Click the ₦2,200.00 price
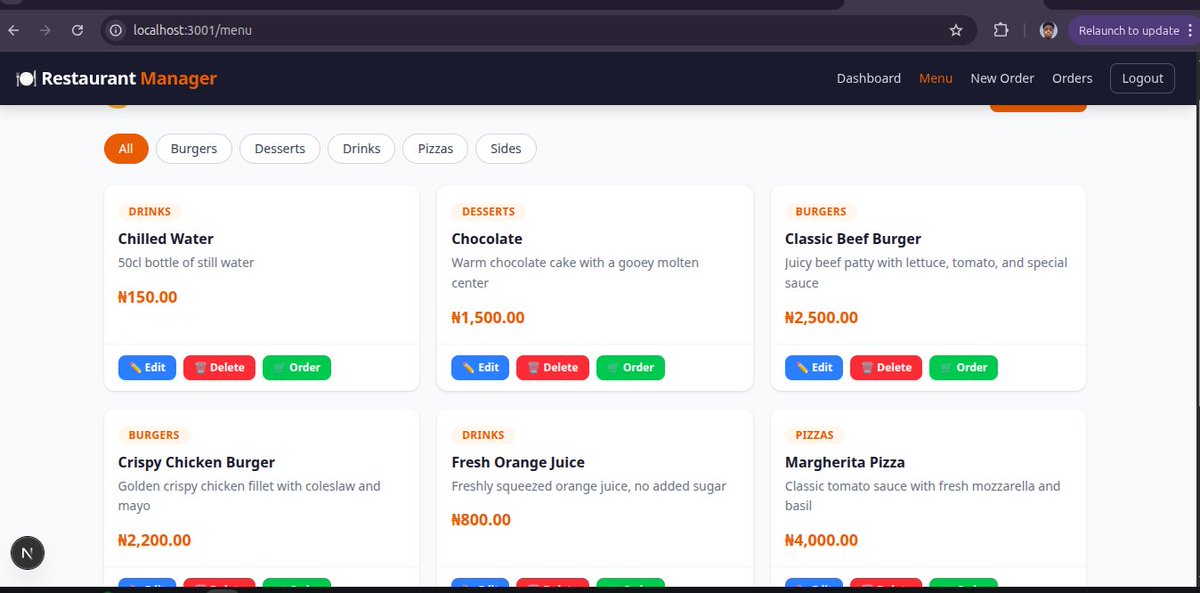This screenshot has width=1200, height=593. [x=155, y=541]
